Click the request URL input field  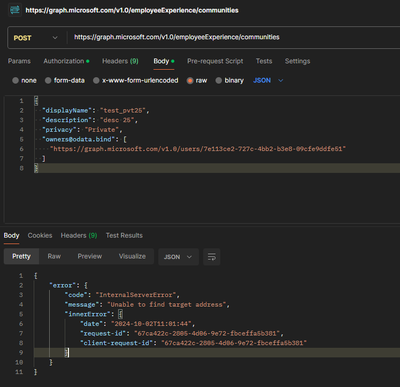[x=233, y=37]
